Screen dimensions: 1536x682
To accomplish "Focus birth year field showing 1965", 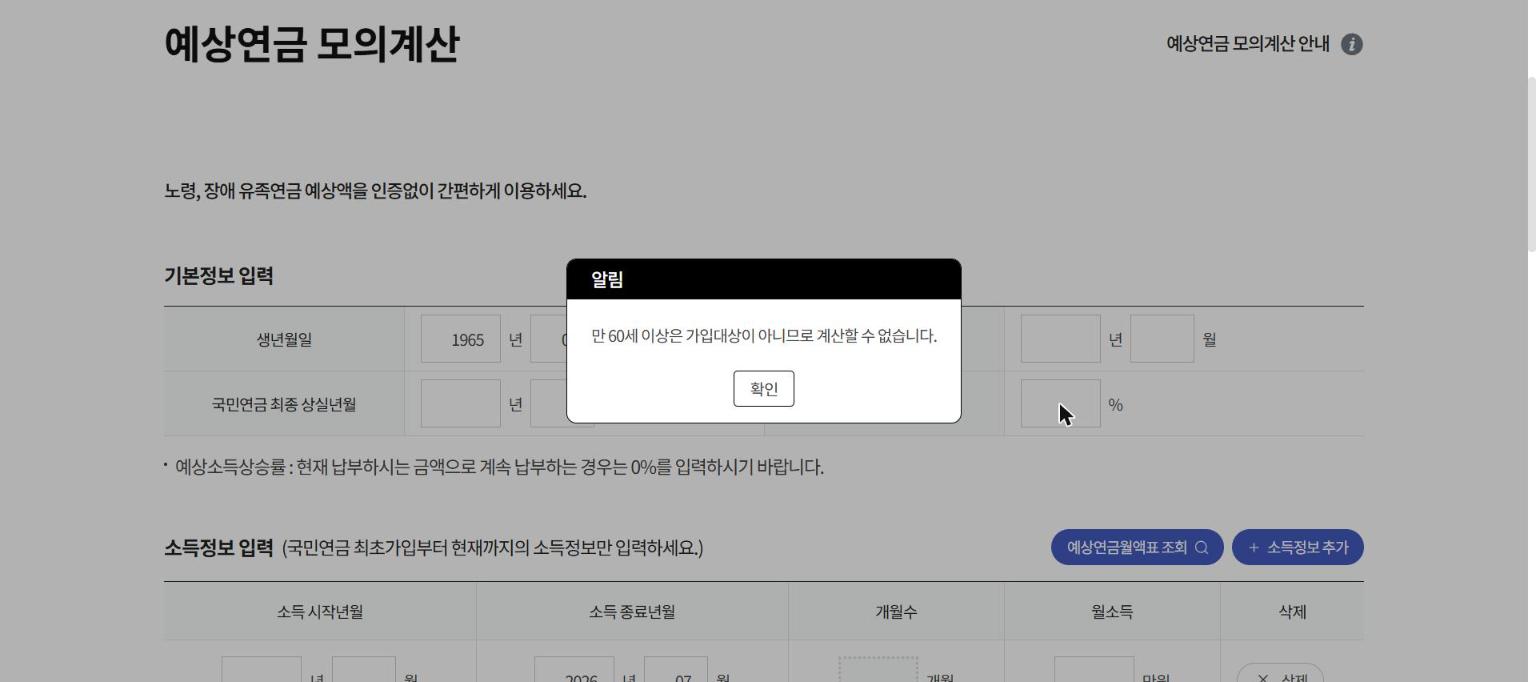I will (461, 339).
